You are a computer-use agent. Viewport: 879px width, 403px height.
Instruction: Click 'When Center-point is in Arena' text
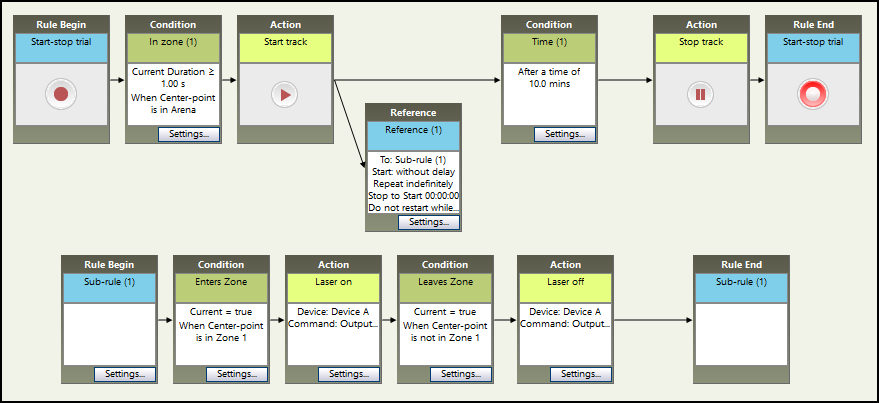pos(173,103)
